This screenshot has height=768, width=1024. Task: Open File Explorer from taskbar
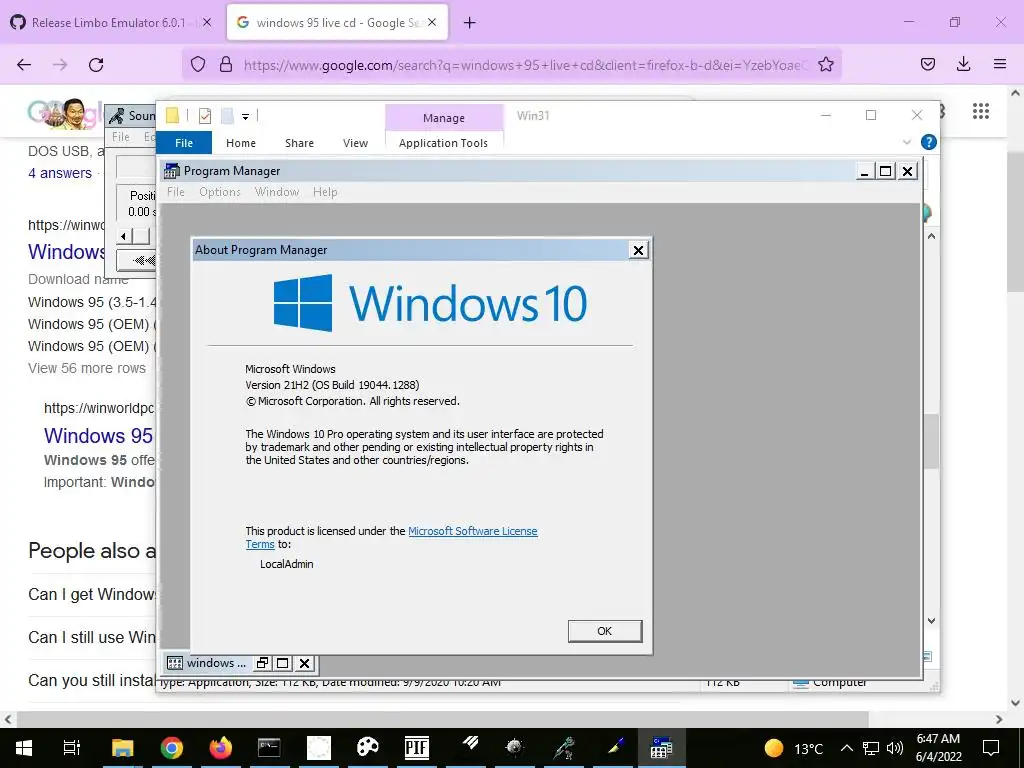122,748
